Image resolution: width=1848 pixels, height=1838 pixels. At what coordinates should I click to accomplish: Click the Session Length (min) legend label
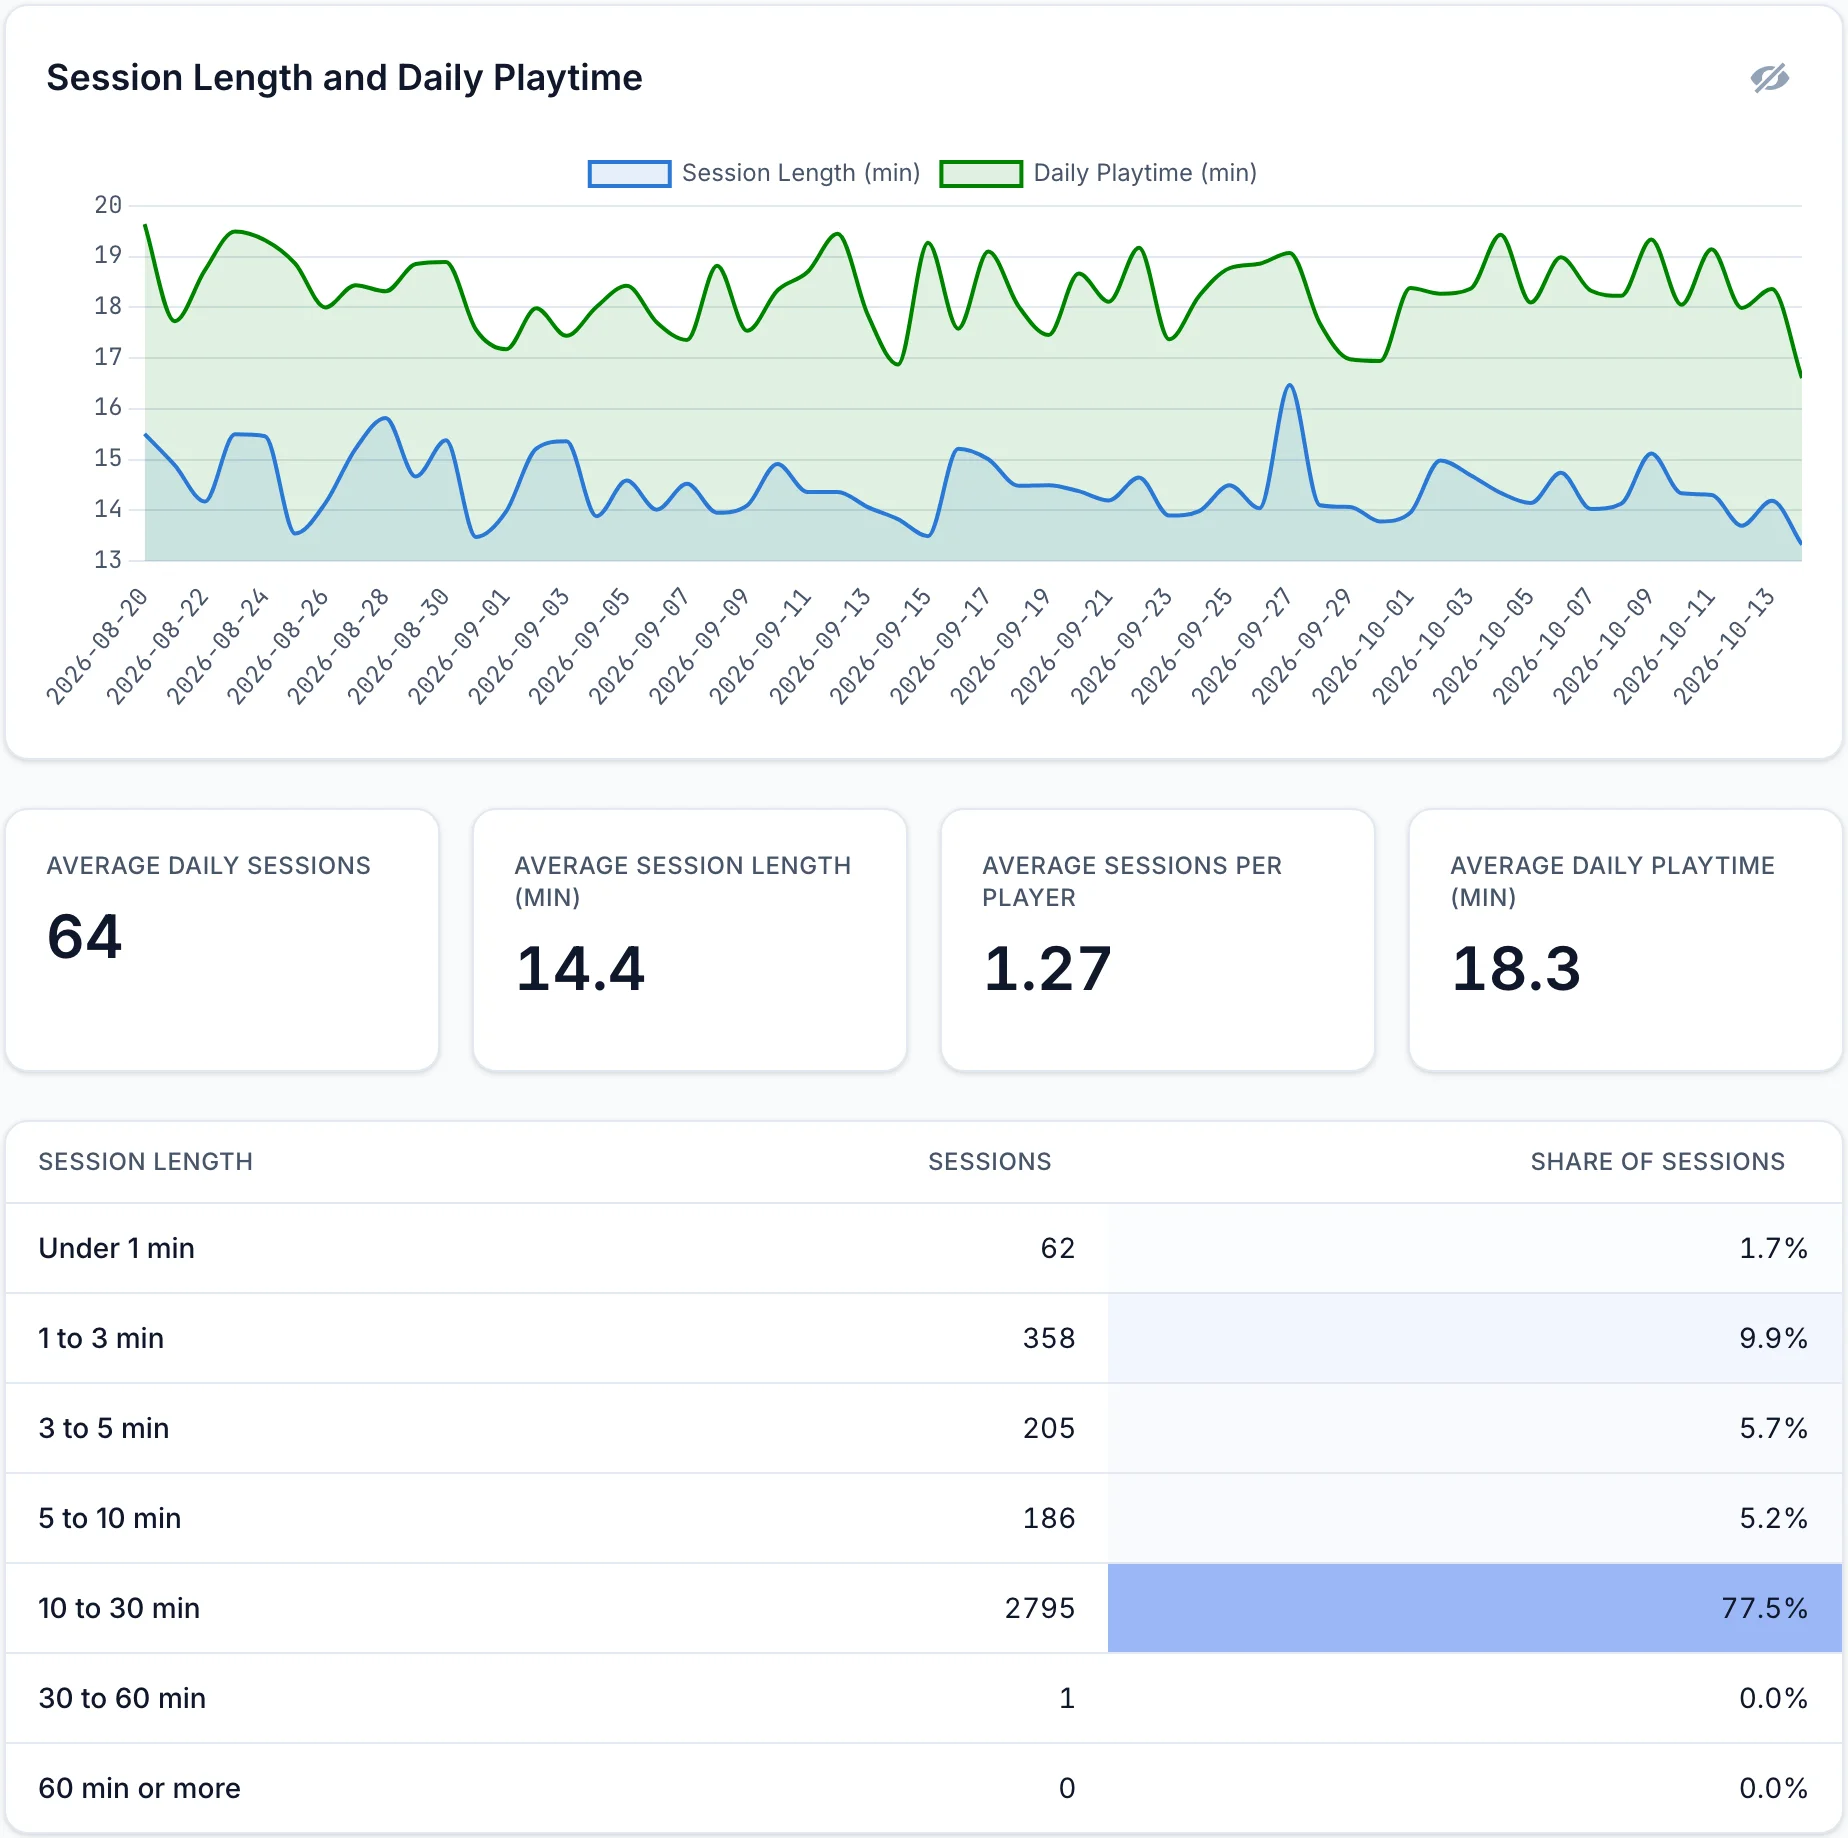801,173
